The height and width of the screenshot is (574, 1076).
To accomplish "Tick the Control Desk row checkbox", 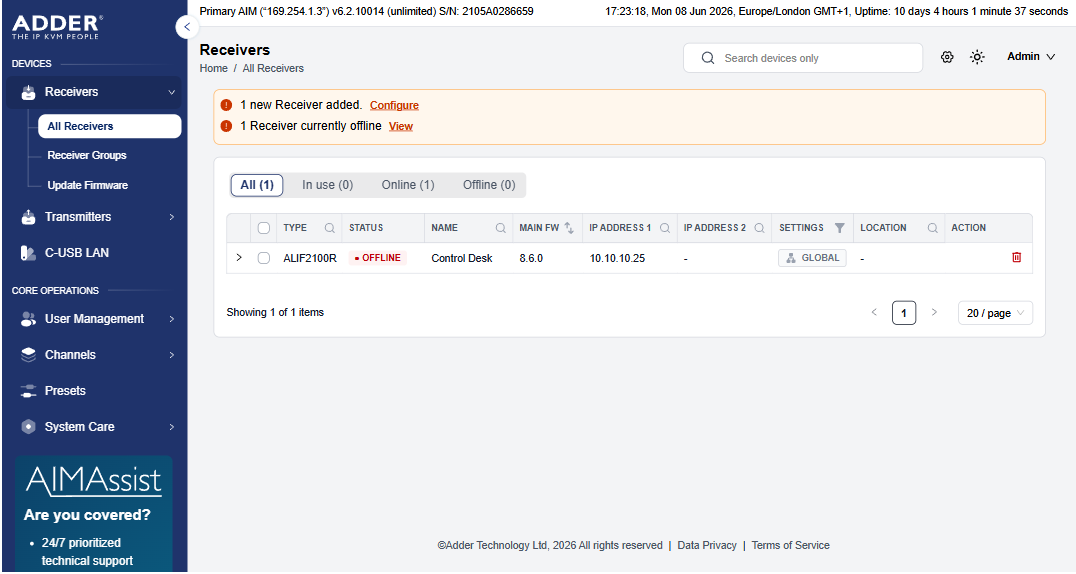I will [x=264, y=258].
